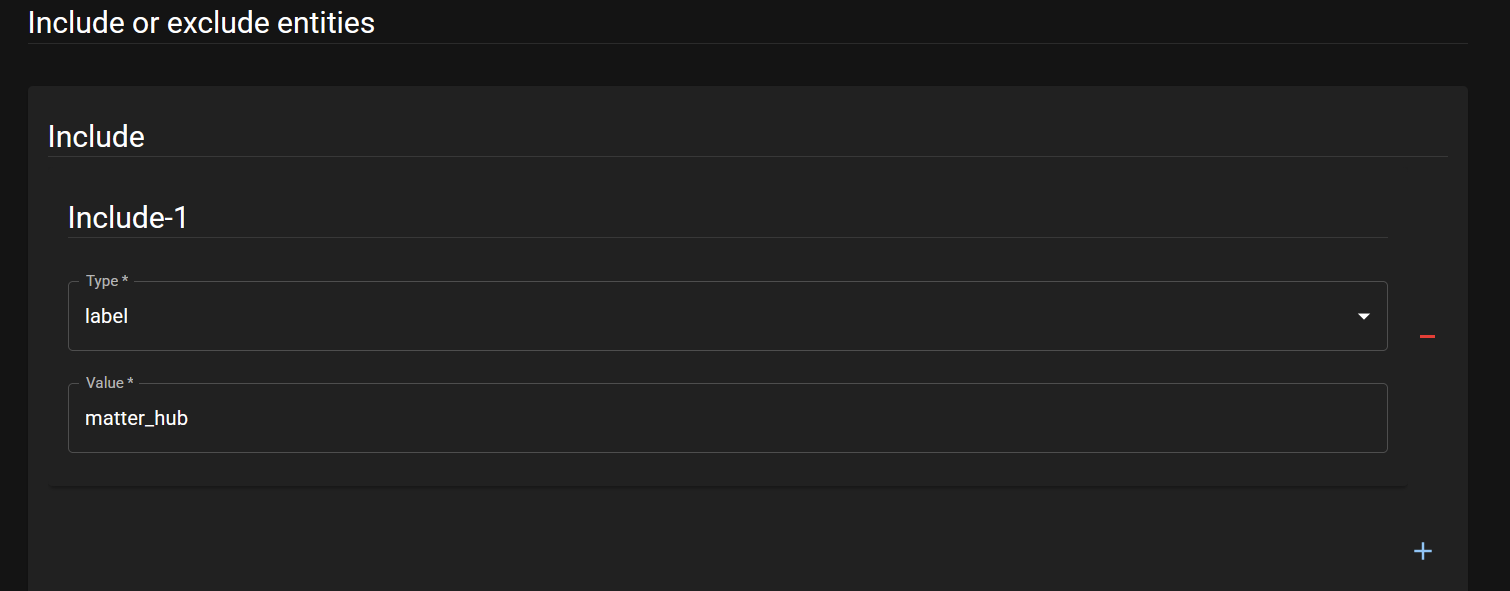Screen dimensions: 1510x591
Task: Click the "Type *" field label
Action: [102, 281]
